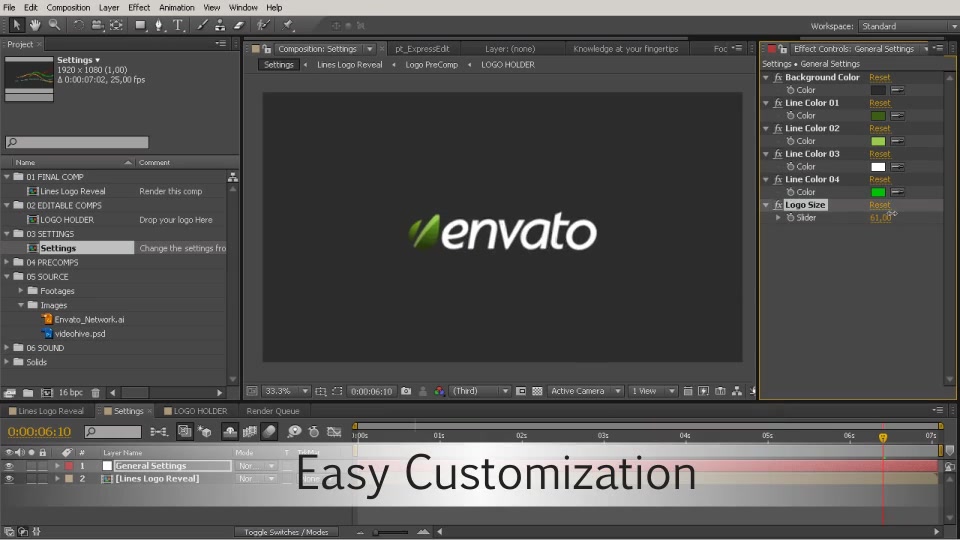Open the Active Camera view dropdown
The height and width of the screenshot is (540, 960).
pyautogui.click(x=585, y=391)
